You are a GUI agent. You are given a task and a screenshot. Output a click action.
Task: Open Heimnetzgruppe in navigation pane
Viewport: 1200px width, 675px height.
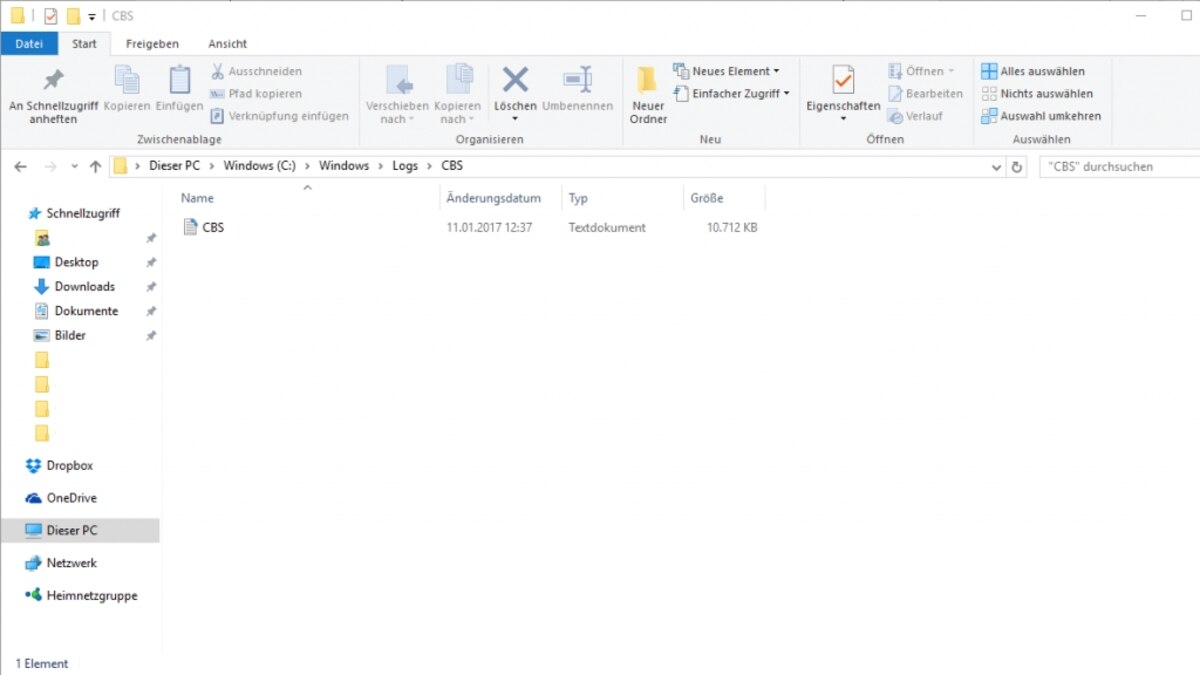[81, 595]
